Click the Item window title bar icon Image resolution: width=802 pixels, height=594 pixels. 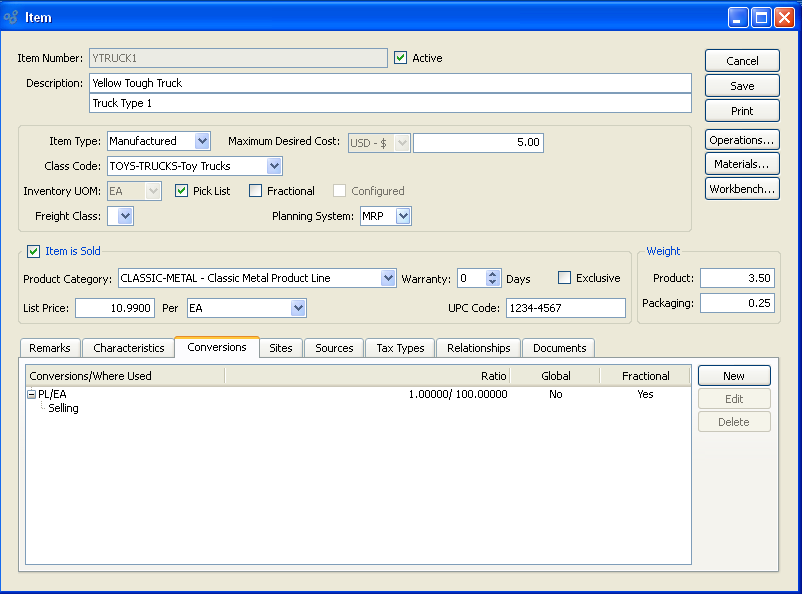point(12,17)
